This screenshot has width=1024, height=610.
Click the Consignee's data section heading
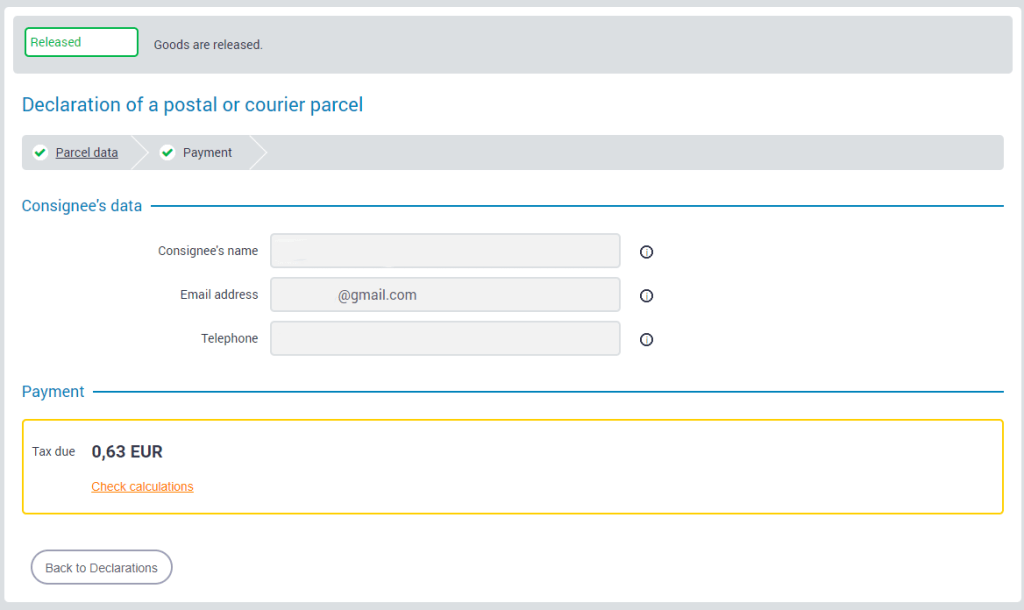[x=82, y=206]
